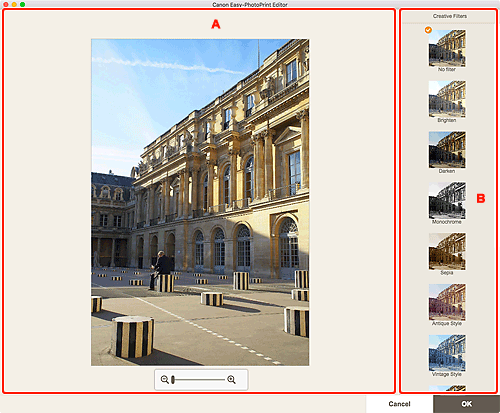Choose the Monochrome filter thumbnail
Viewport: 500px width, 413px height.
(447, 201)
